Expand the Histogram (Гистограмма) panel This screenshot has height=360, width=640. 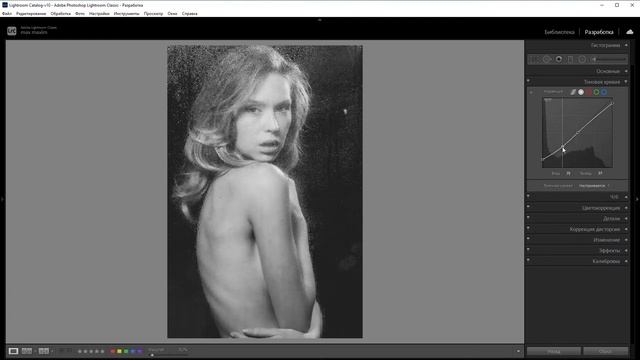pos(626,45)
